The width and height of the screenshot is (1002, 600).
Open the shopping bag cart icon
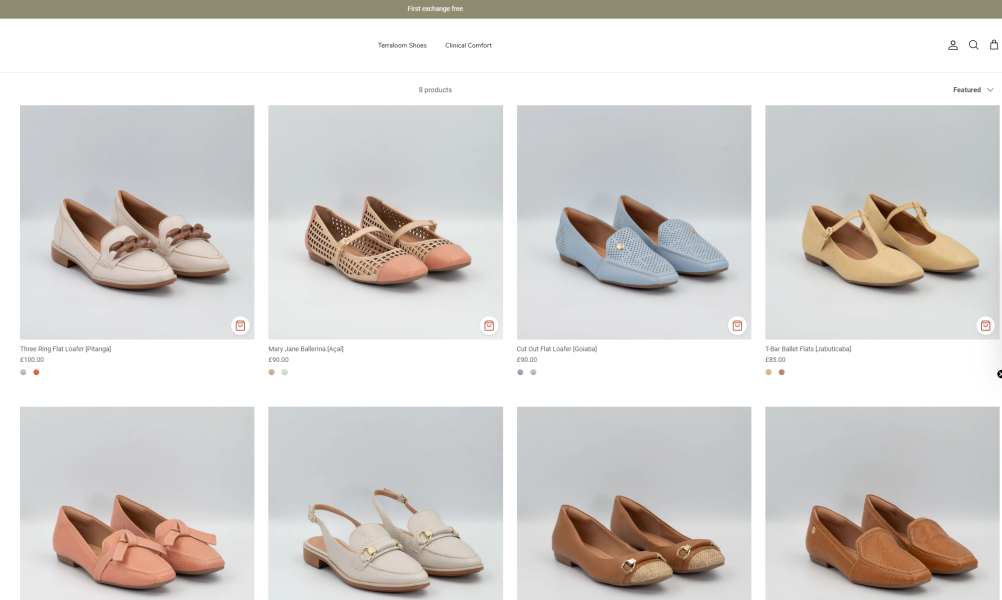coord(993,45)
